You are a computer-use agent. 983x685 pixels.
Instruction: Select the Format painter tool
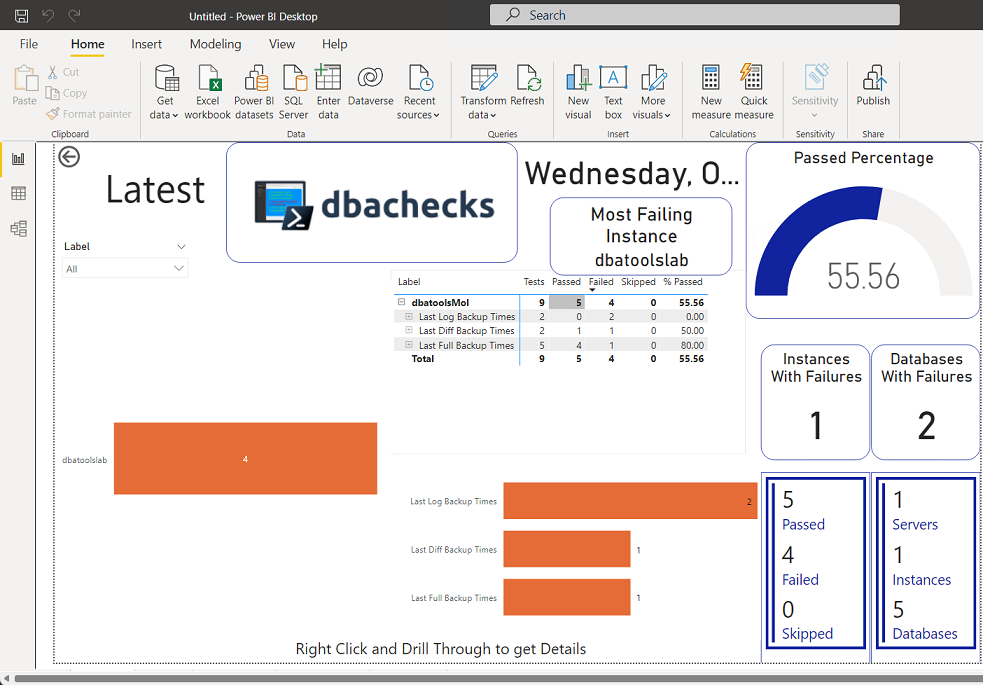point(88,113)
